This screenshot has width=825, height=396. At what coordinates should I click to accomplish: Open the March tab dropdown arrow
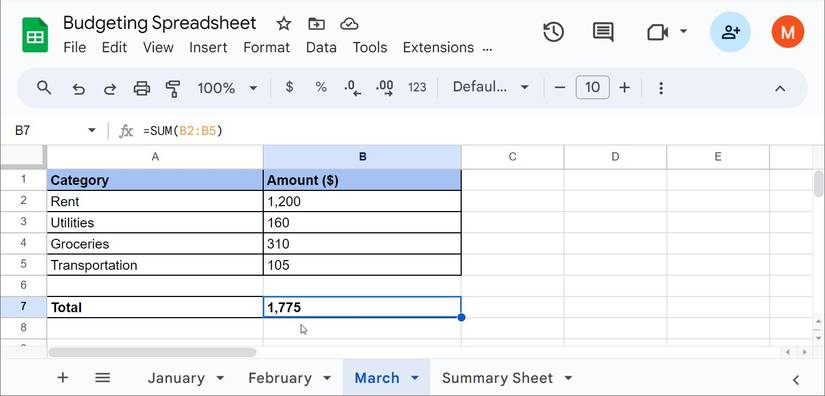(x=415, y=378)
